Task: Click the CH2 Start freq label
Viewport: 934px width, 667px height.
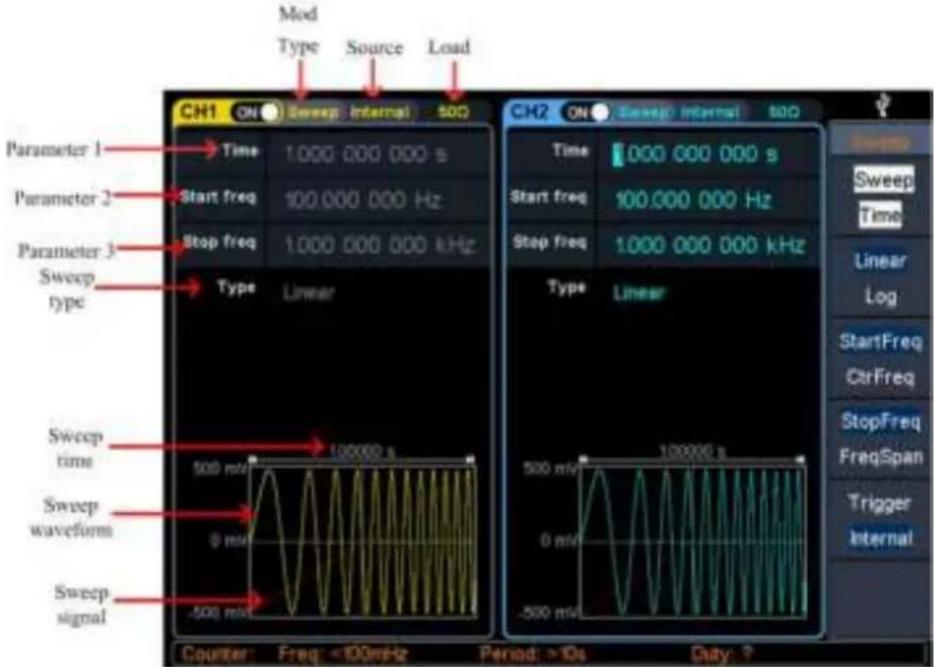Action: coord(549,197)
